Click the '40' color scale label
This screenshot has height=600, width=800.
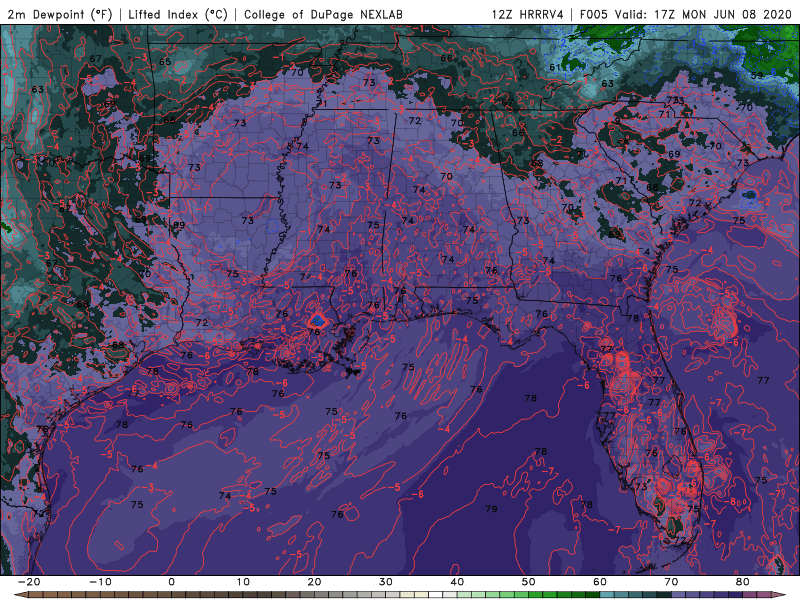457,582
